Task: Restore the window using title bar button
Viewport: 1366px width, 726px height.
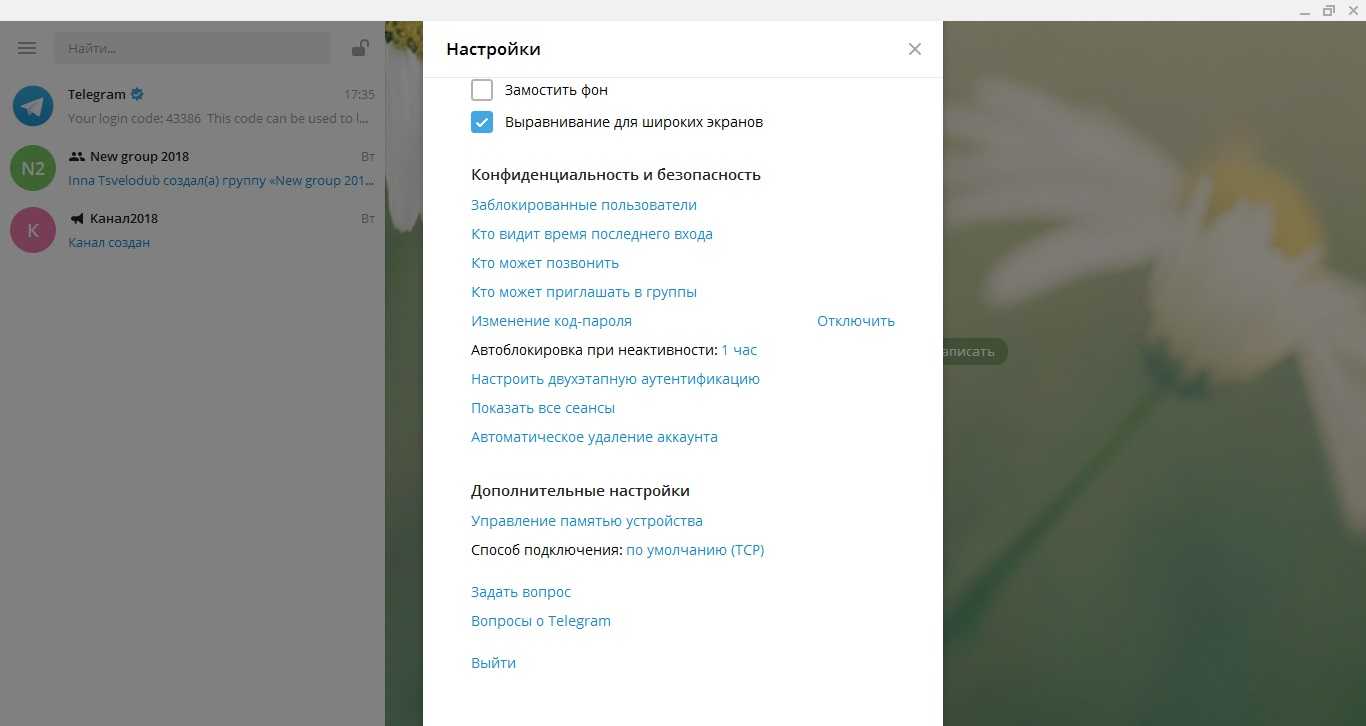Action: coord(1329,10)
